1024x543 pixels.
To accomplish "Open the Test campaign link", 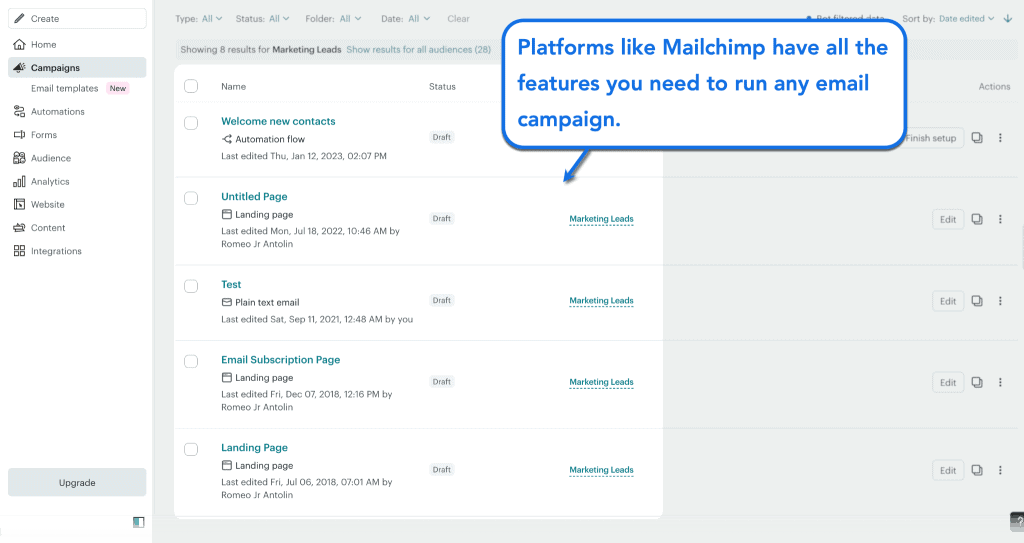I will point(231,285).
